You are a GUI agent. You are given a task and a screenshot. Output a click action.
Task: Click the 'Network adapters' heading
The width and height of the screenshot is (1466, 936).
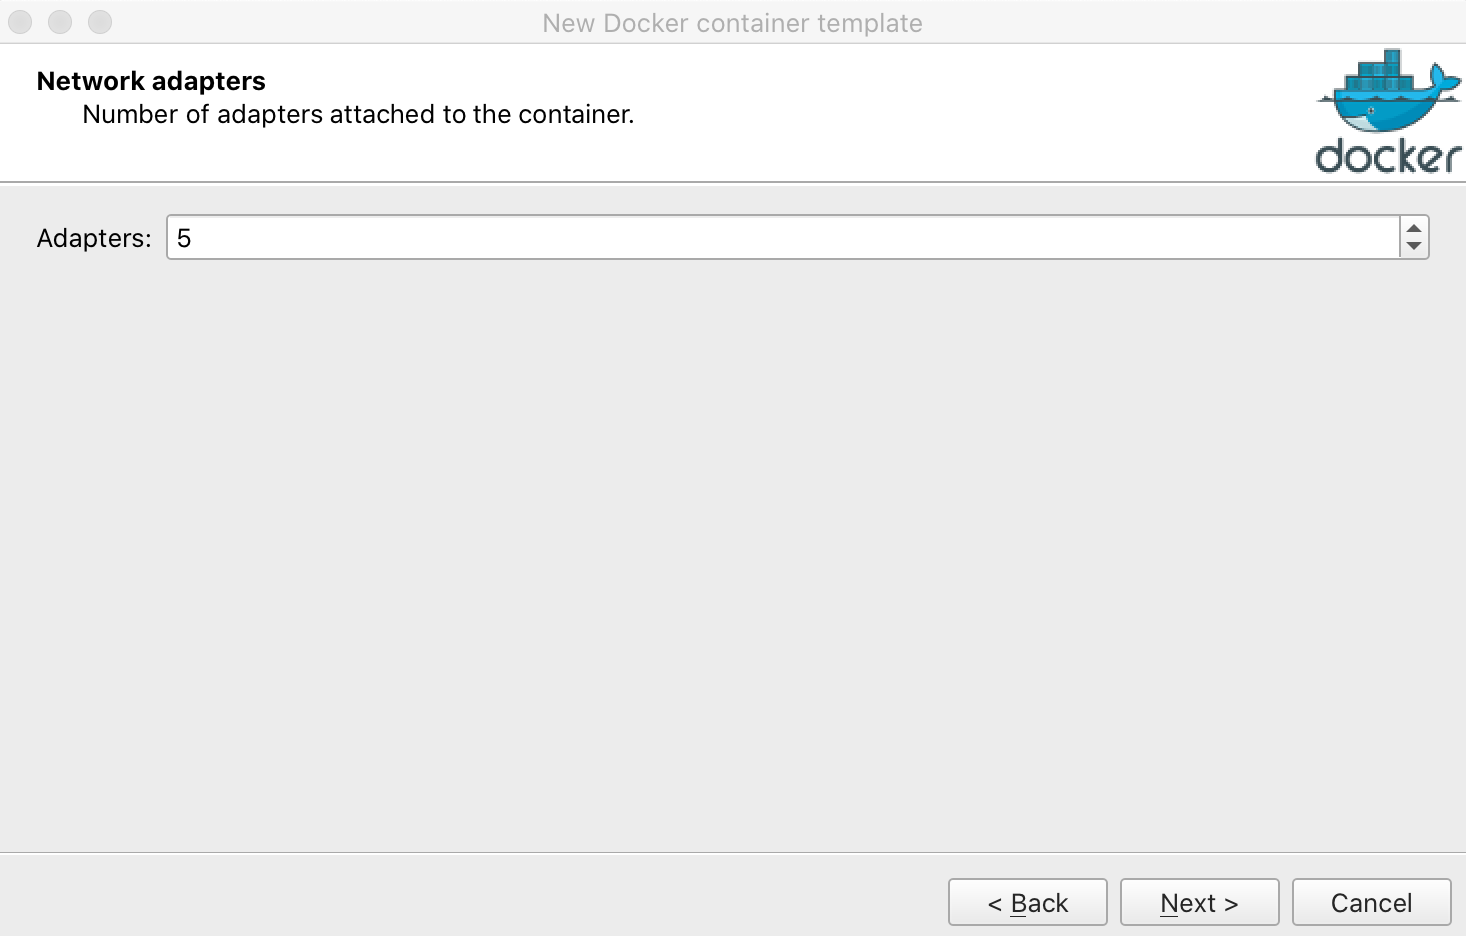(x=150, y=80)
